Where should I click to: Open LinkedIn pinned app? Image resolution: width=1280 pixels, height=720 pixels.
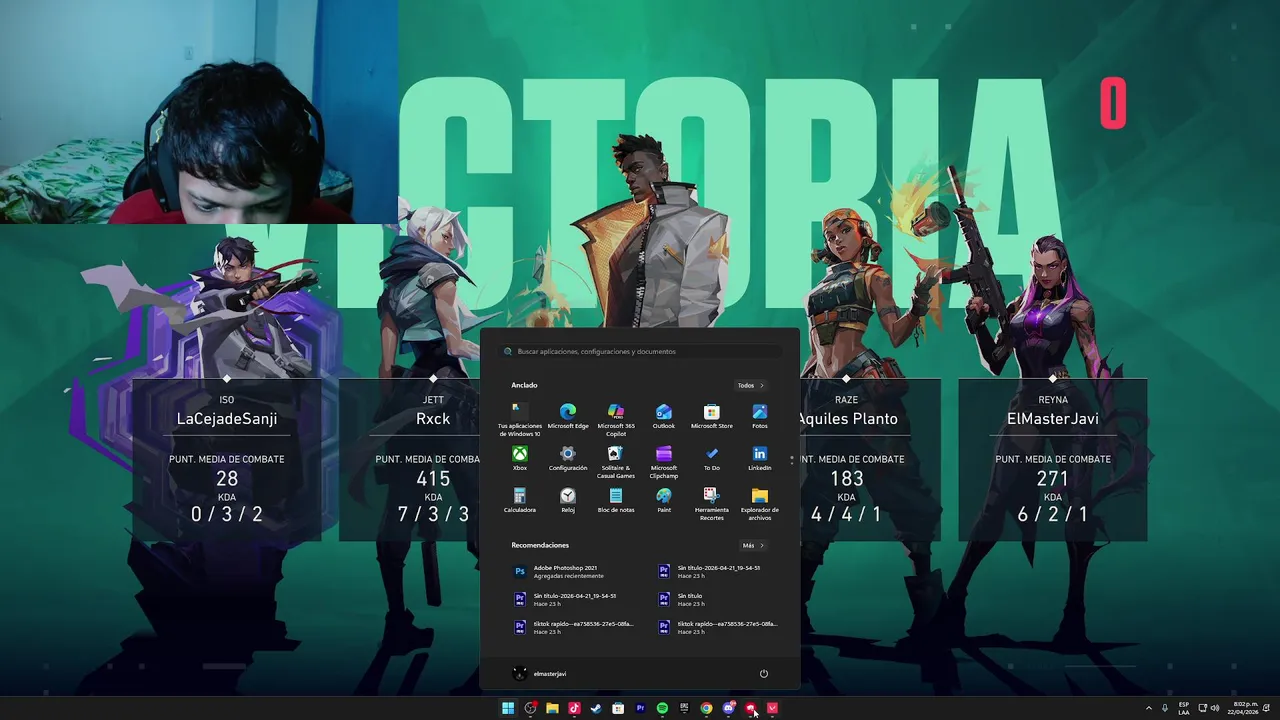[x=760, y=458]
